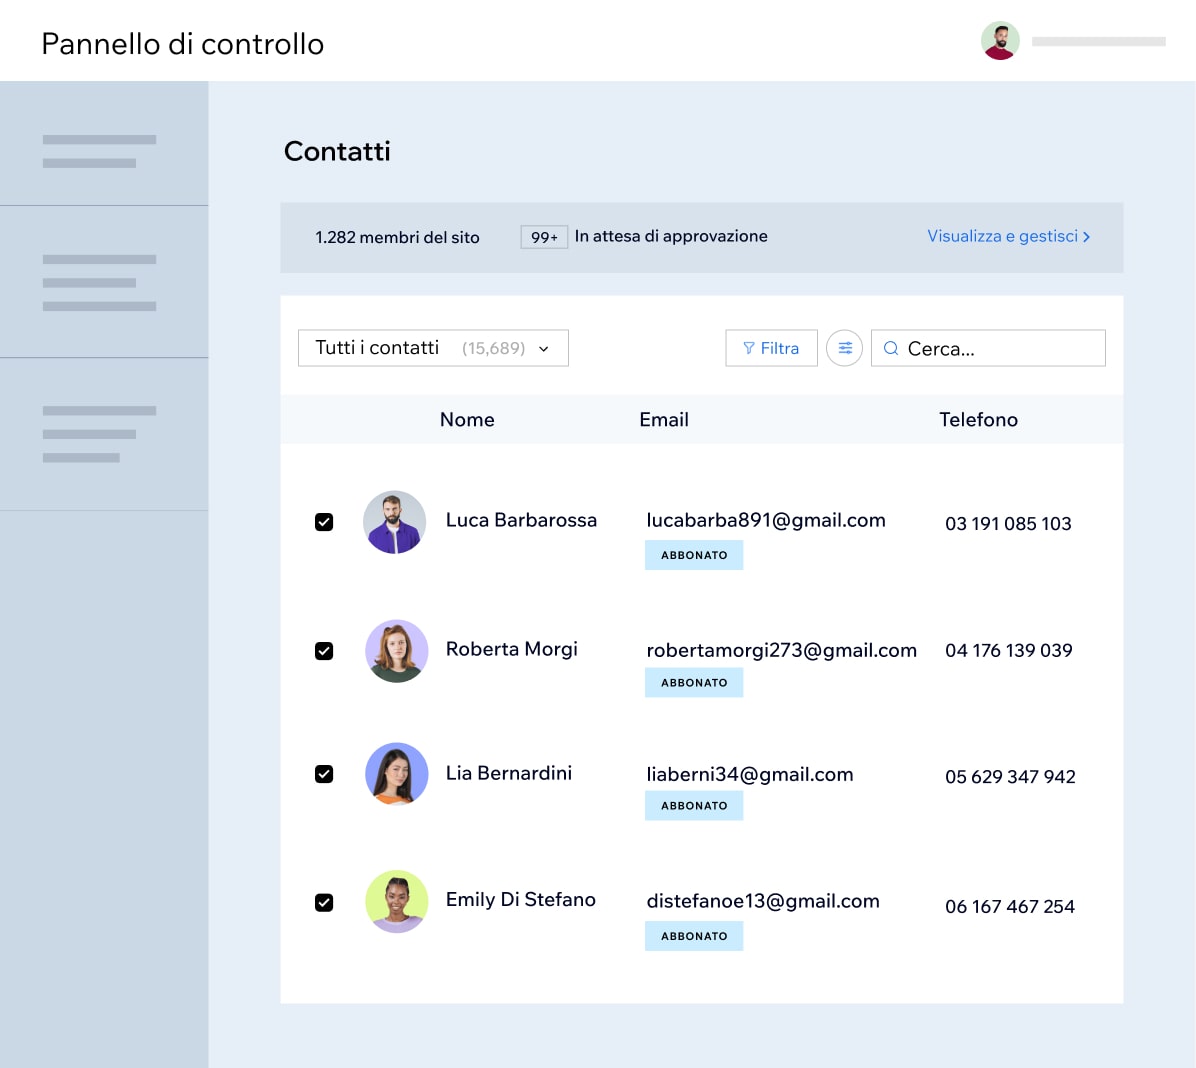
Task: Open the Visualizza e gestisci link
Action: click(1003, 236)
